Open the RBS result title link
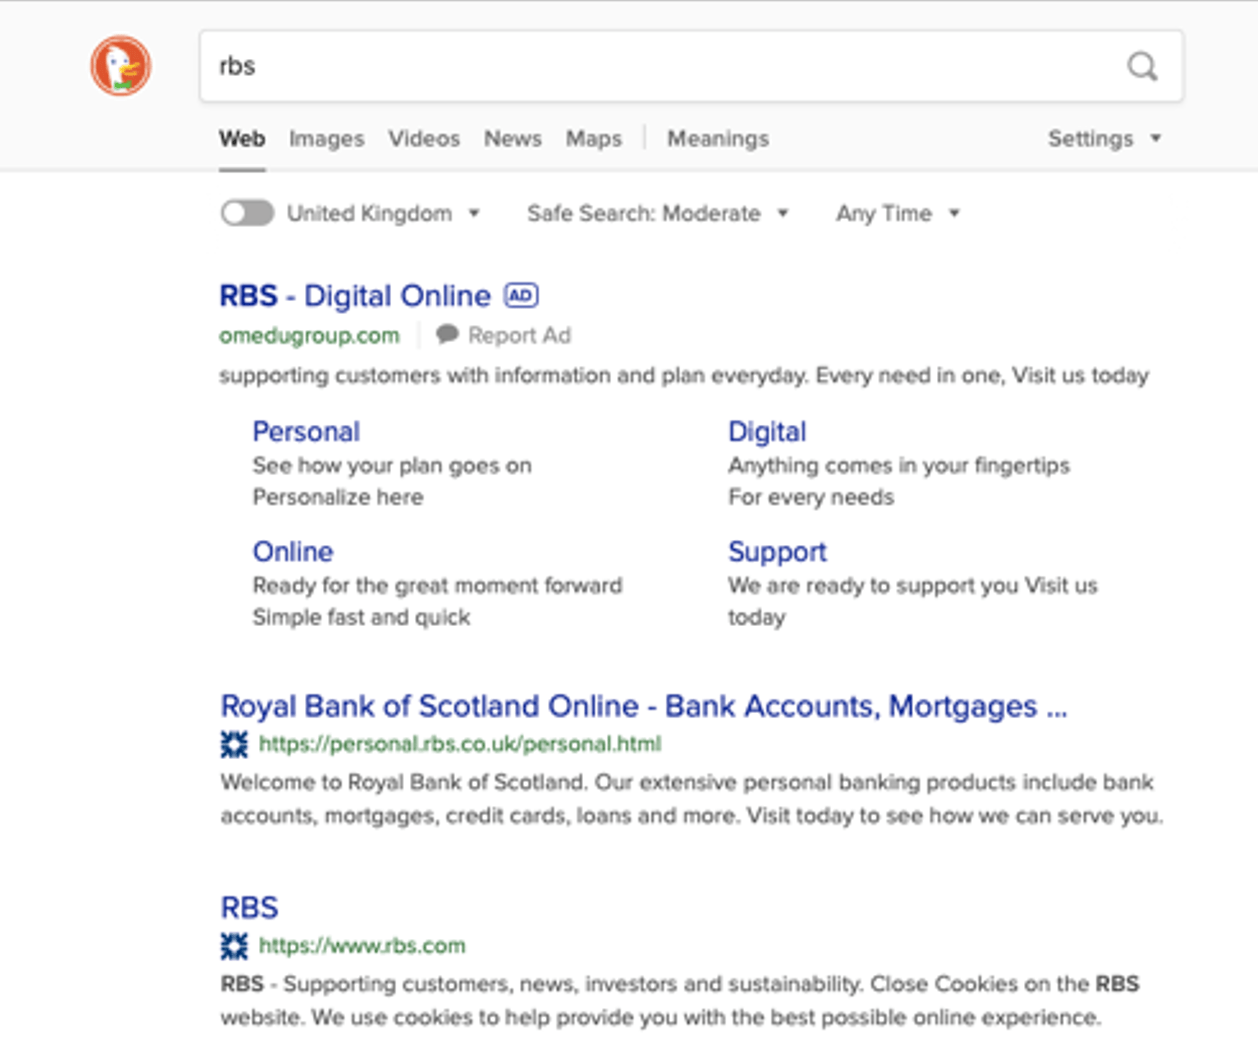Viewport: 1258px width, 1052px height. [x=249, y=907]
